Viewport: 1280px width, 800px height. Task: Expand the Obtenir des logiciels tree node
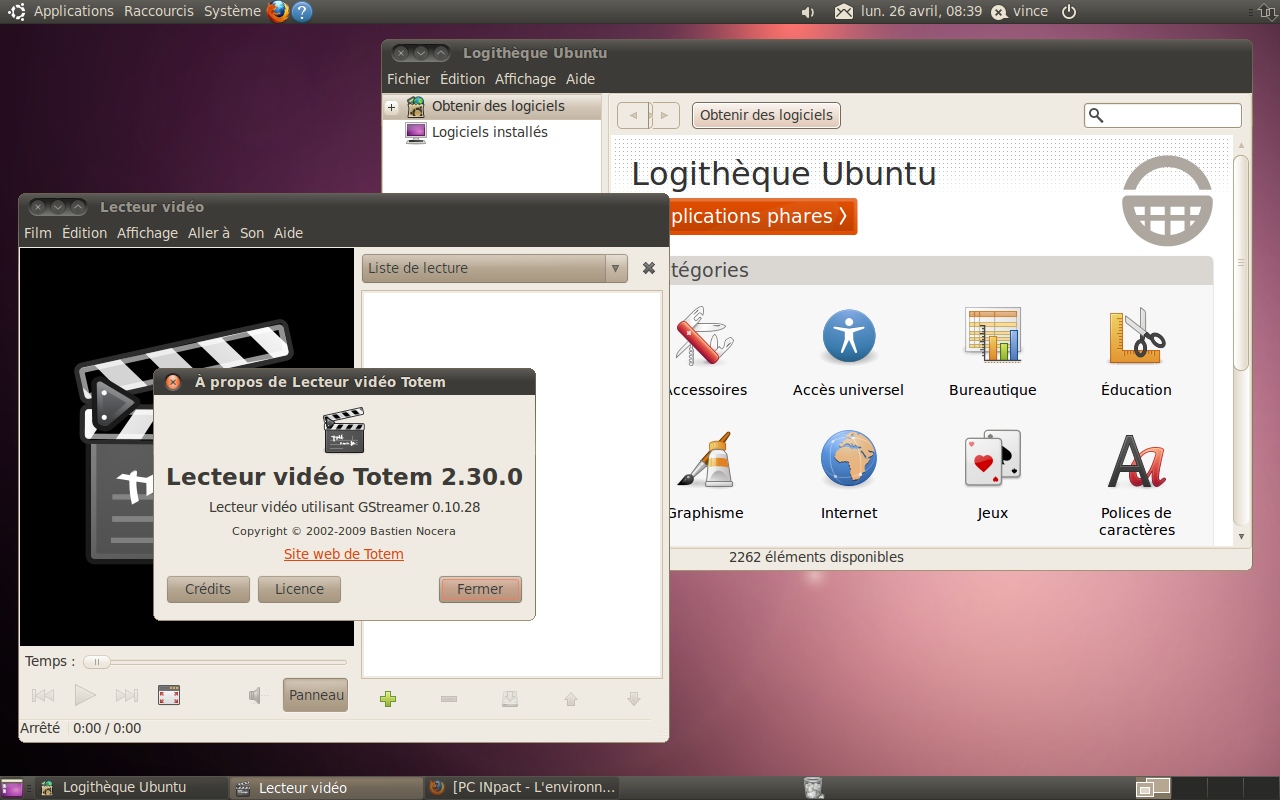[391, 107]
